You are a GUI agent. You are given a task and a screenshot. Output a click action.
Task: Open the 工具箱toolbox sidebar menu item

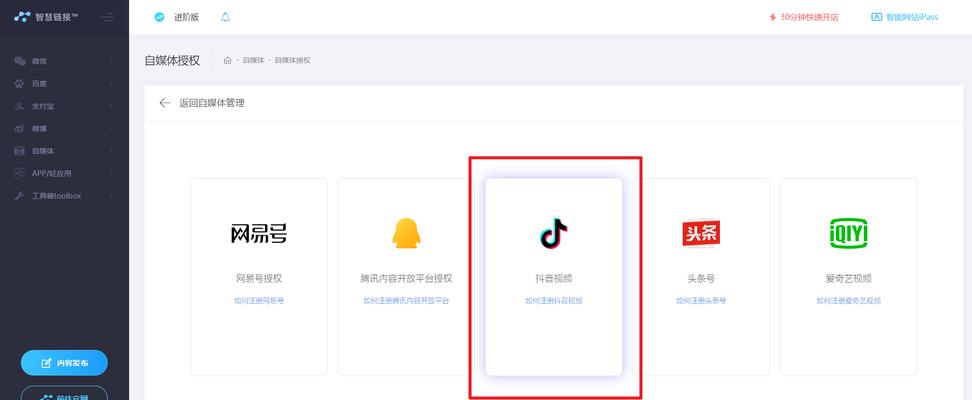[x=64, y=195]
